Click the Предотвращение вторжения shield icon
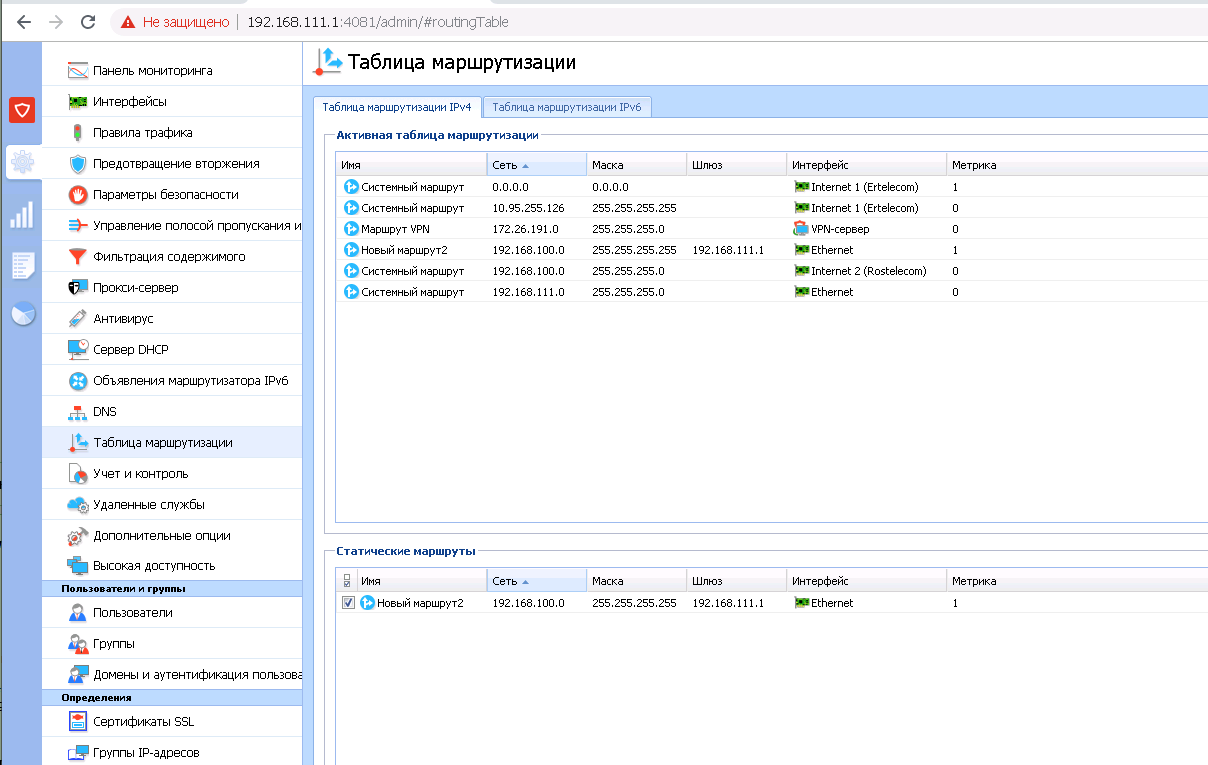Viewport: 1208px width, 765px height. tap(78, 164)
